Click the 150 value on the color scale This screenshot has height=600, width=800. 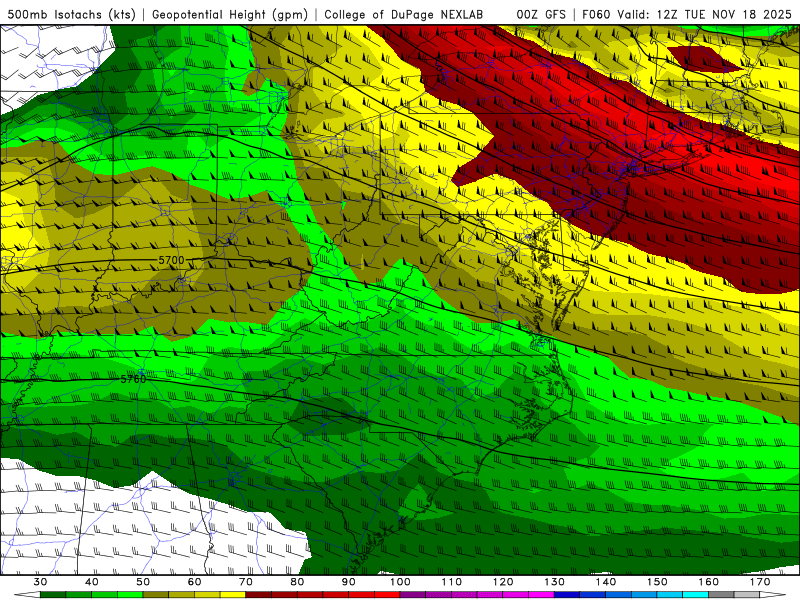tap(657, 582)
